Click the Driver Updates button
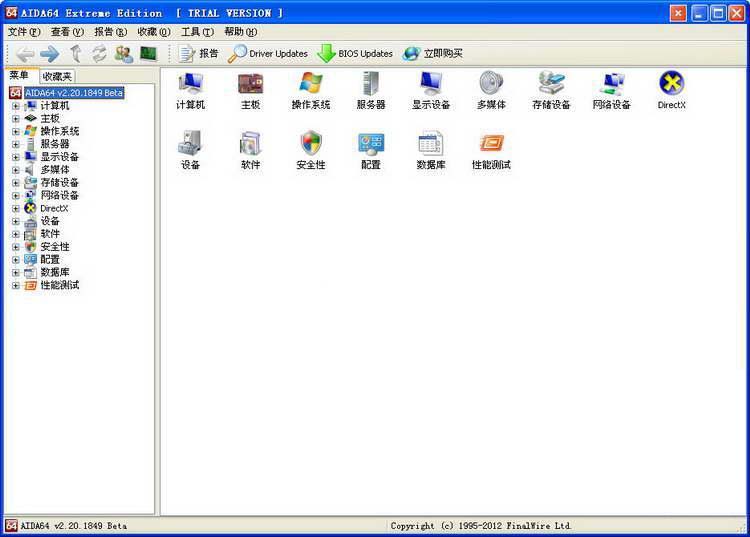The width and height of the screenshot is (750, 537). (268, 54)
